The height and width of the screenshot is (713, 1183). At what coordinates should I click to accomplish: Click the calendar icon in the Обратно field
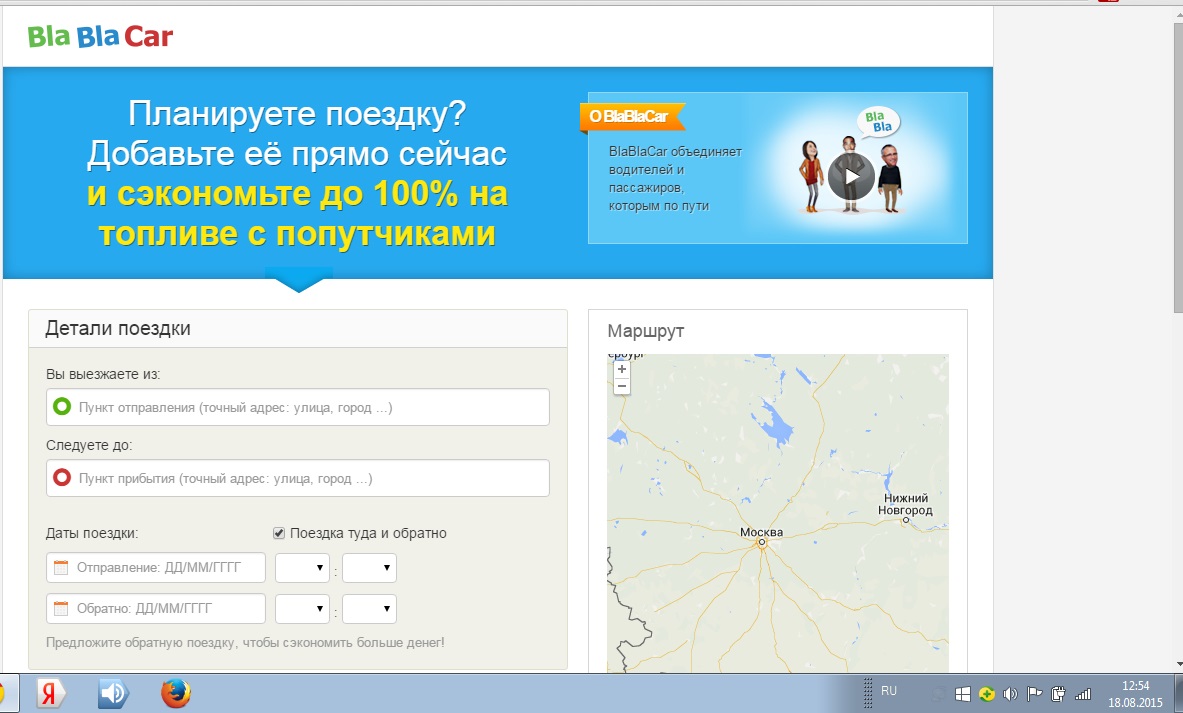pos(61,608)
